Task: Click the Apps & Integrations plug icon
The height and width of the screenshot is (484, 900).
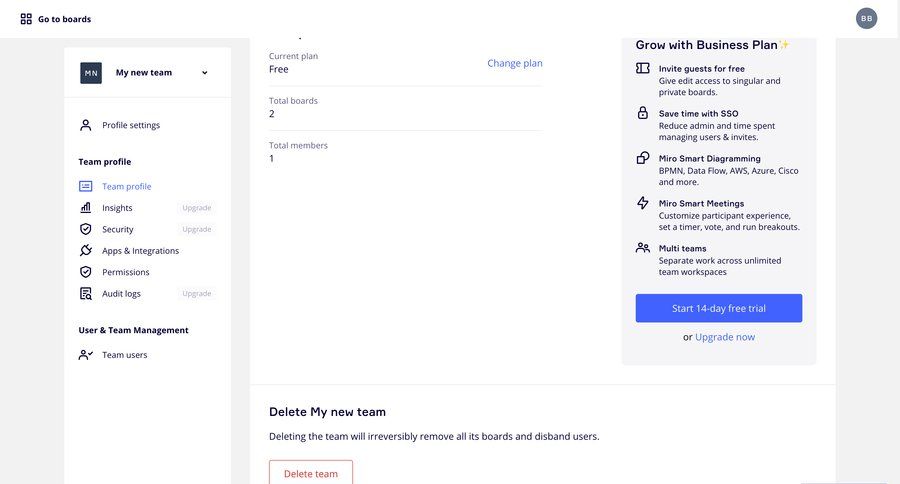Action: coord(86,250)
